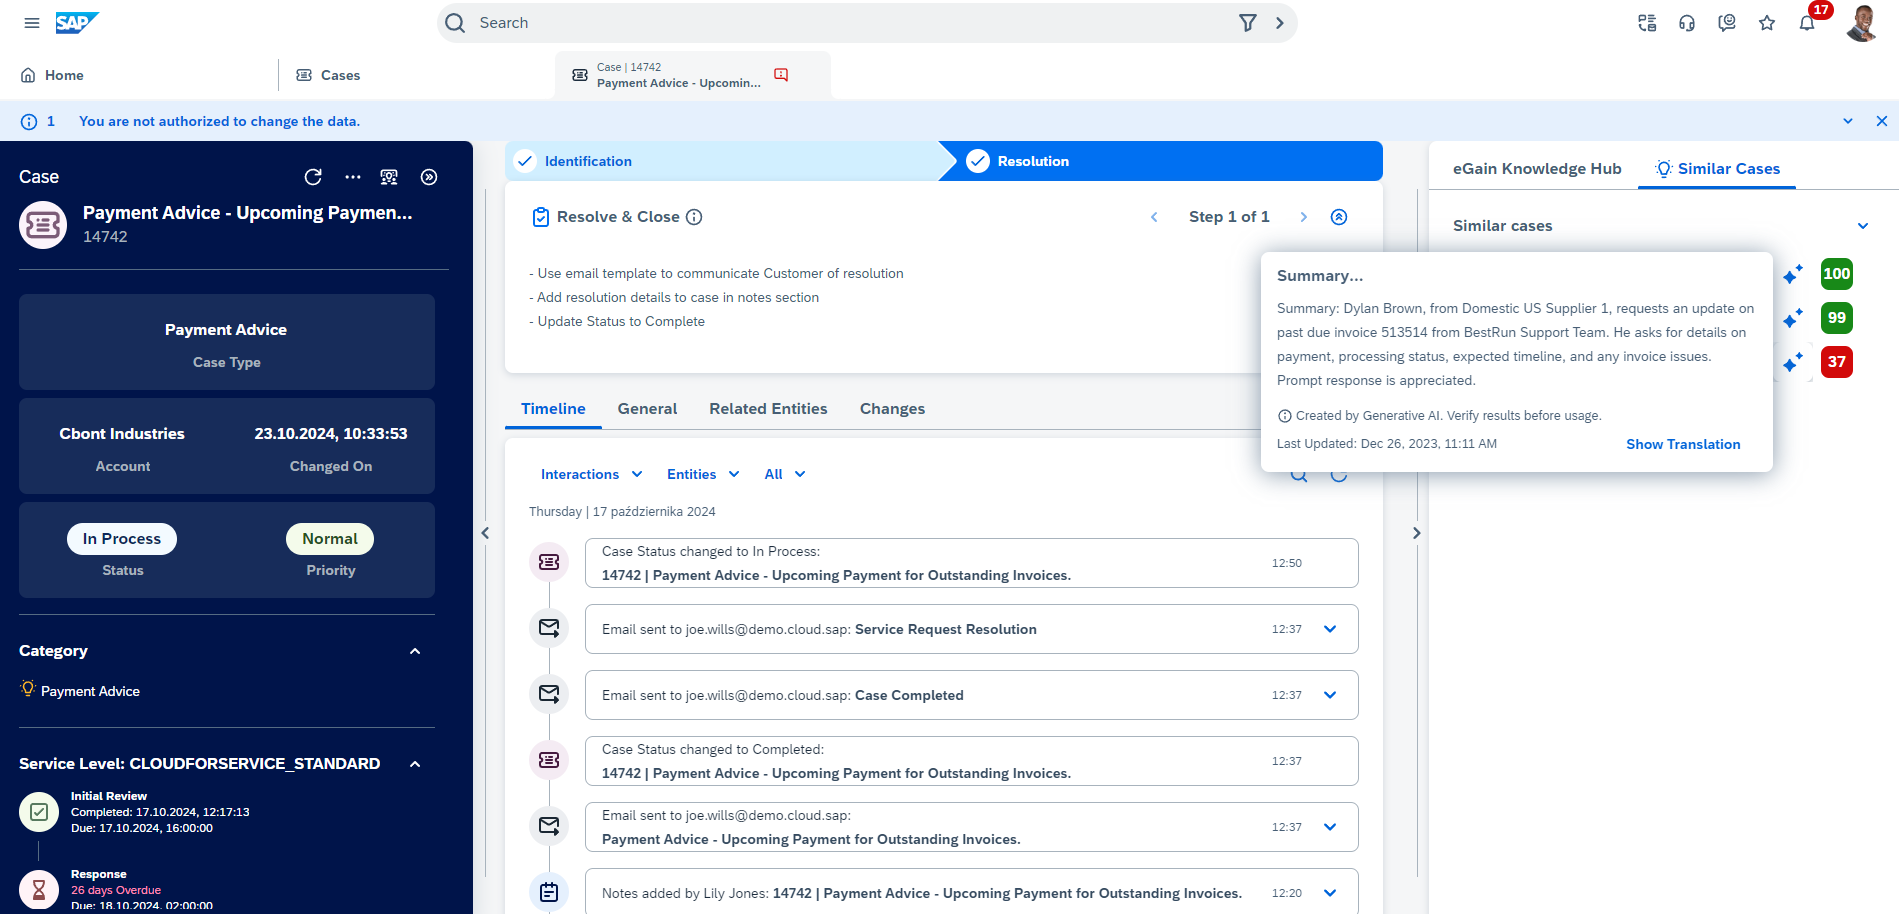Click AI sparkle icon beside score 99
1899x914 pixels.
[x=1793, y=318]
